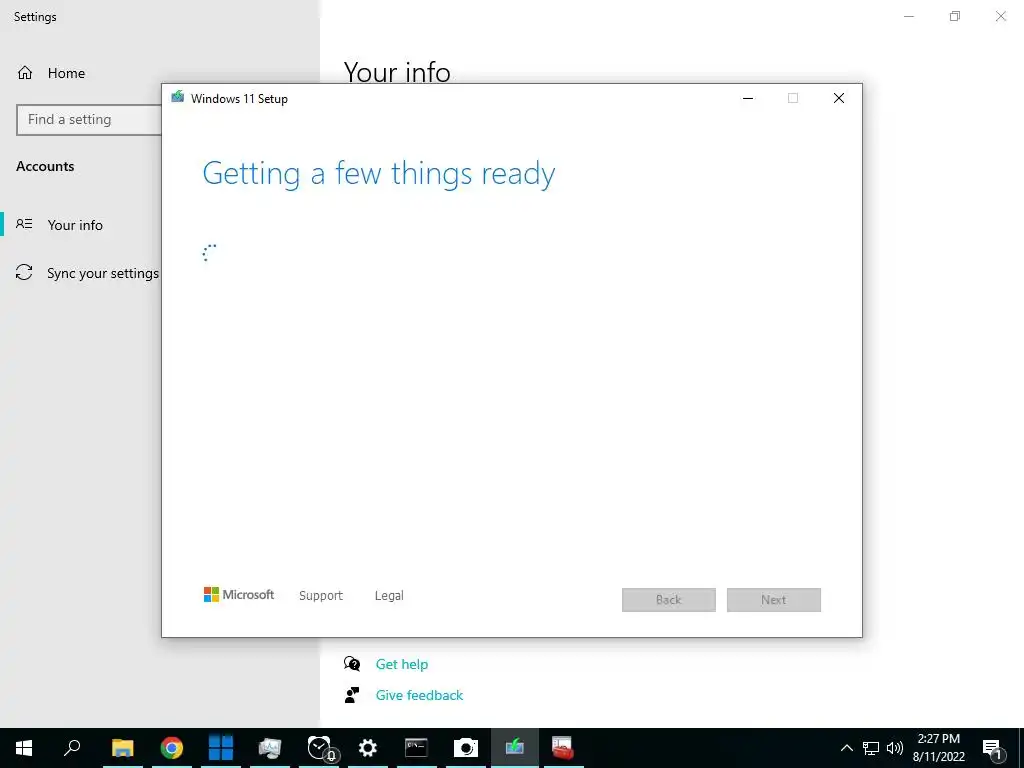This screenshot has width=1024, height=768.
Task: Close the Settings window
Action: [x=1000, y=16]
